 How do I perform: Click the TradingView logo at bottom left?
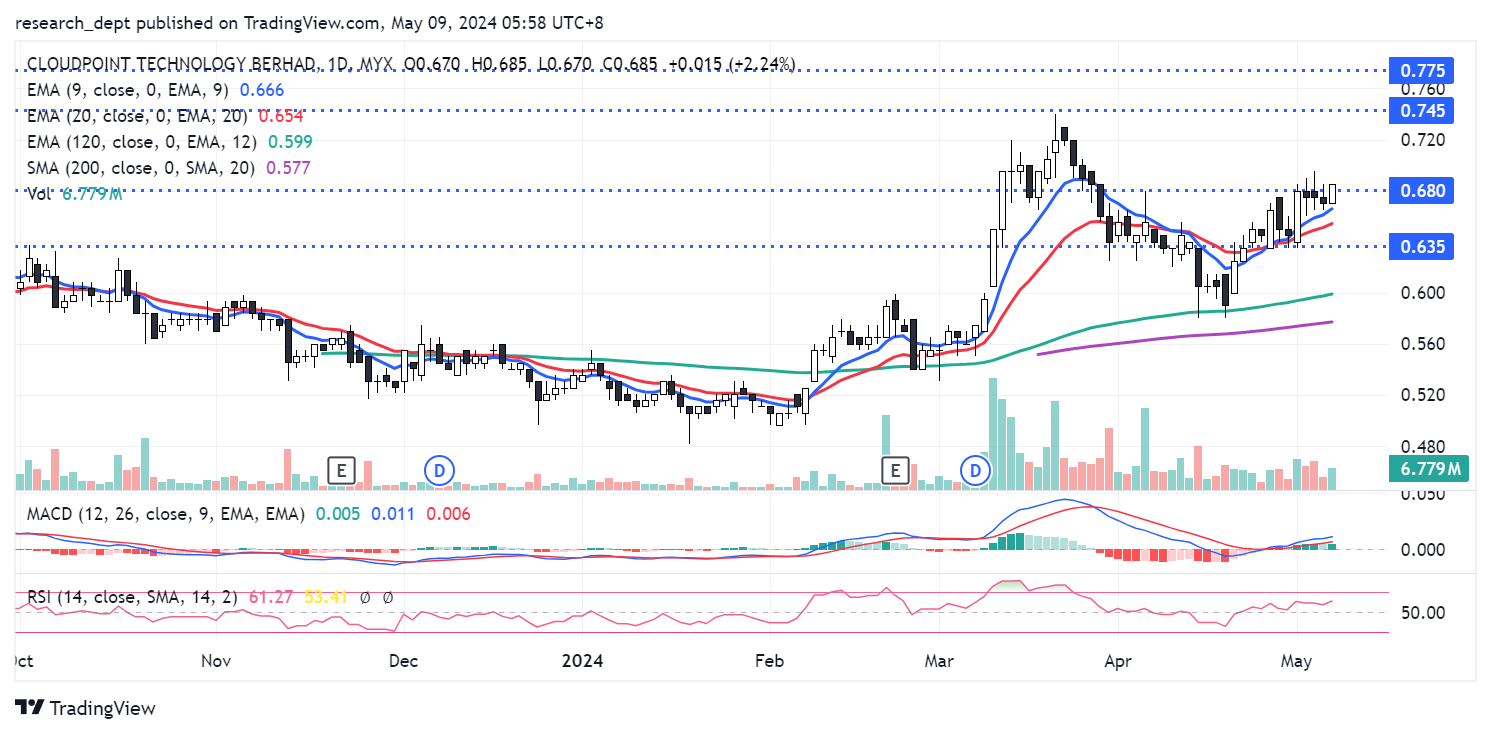[x=86, y=708]
